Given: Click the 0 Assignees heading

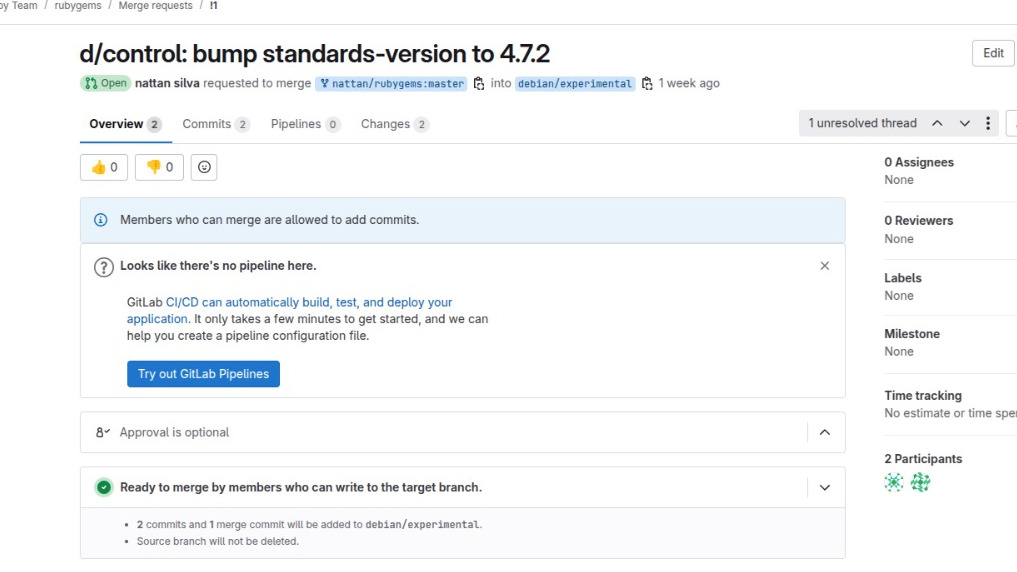Looking at the screenshot, I should tap(918, 162).
